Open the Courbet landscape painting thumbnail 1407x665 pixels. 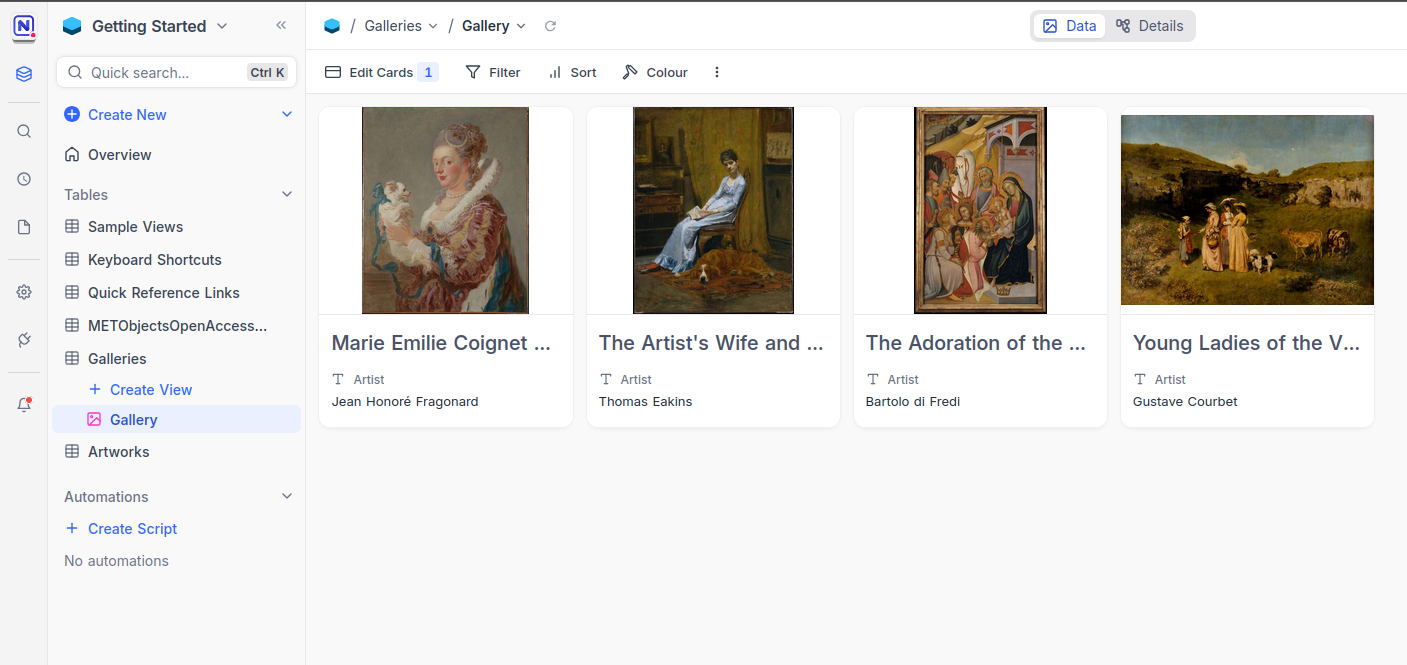tap(1247, 210)
